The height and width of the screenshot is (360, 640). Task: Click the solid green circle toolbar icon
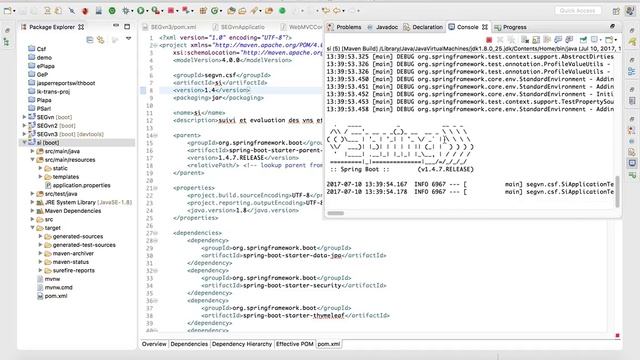pyautogui.click(x=282, y=11)
